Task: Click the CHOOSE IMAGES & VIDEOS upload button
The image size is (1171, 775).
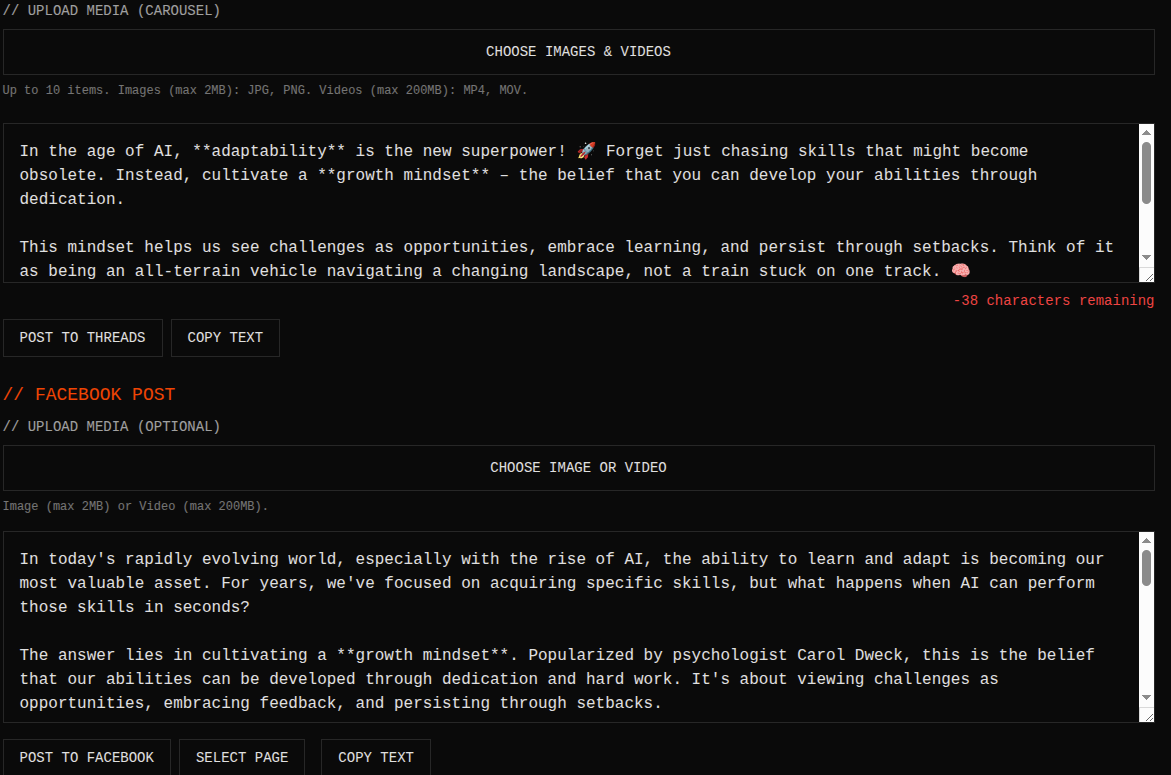Action: (578, 51)
